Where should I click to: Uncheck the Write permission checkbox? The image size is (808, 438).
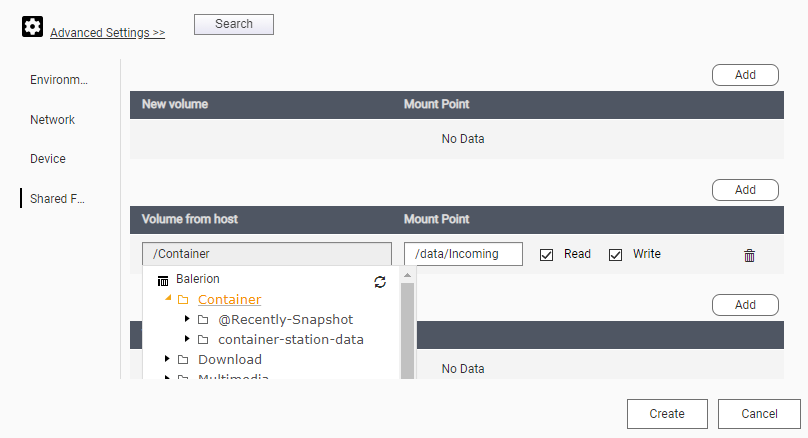pos(616,255)
